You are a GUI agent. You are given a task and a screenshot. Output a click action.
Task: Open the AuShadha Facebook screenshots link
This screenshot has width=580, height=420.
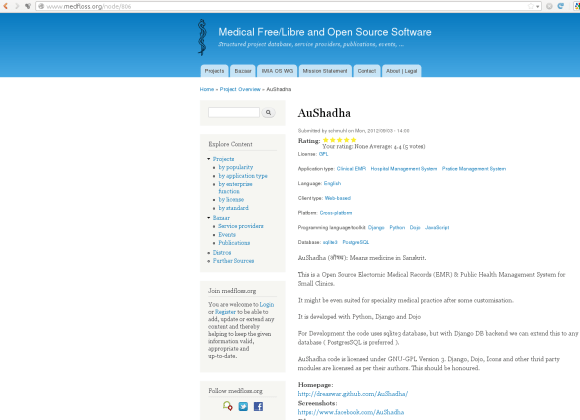[x=351, y=412]
